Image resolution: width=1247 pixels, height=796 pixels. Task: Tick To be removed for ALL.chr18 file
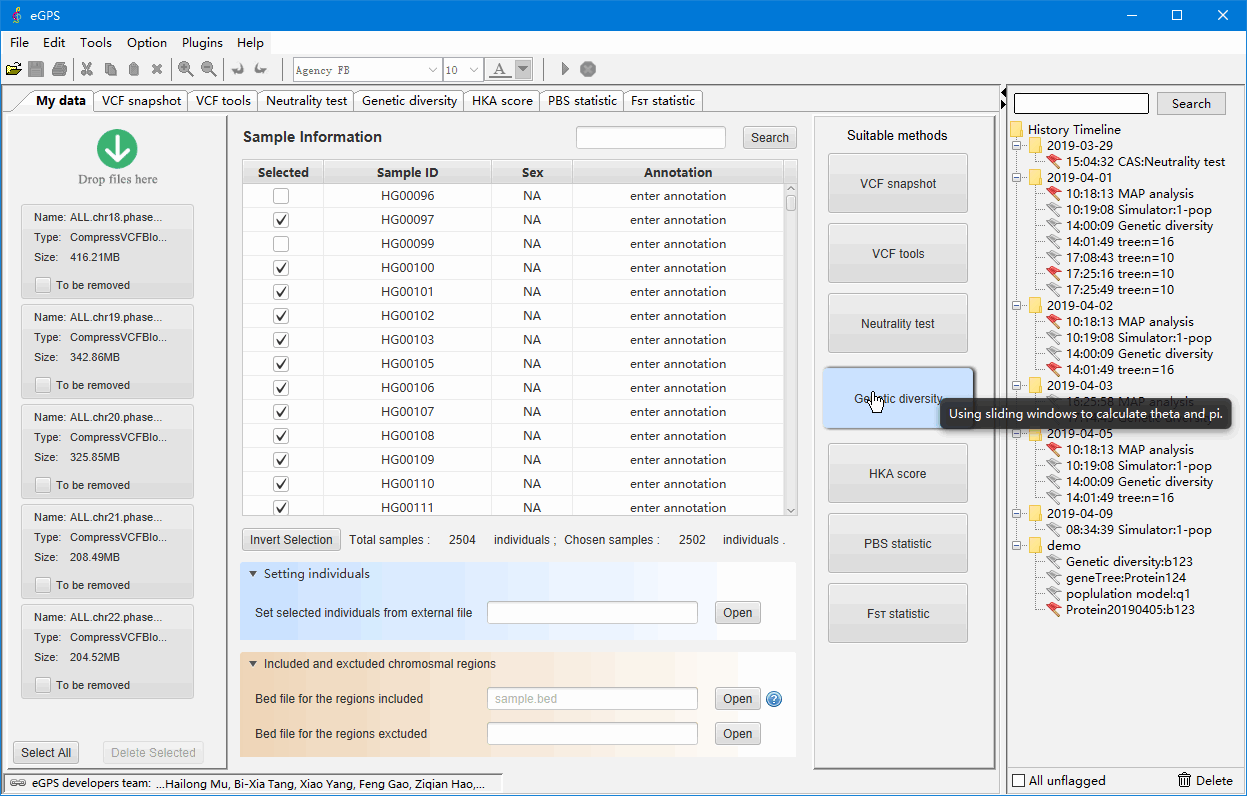pos(43,285)
